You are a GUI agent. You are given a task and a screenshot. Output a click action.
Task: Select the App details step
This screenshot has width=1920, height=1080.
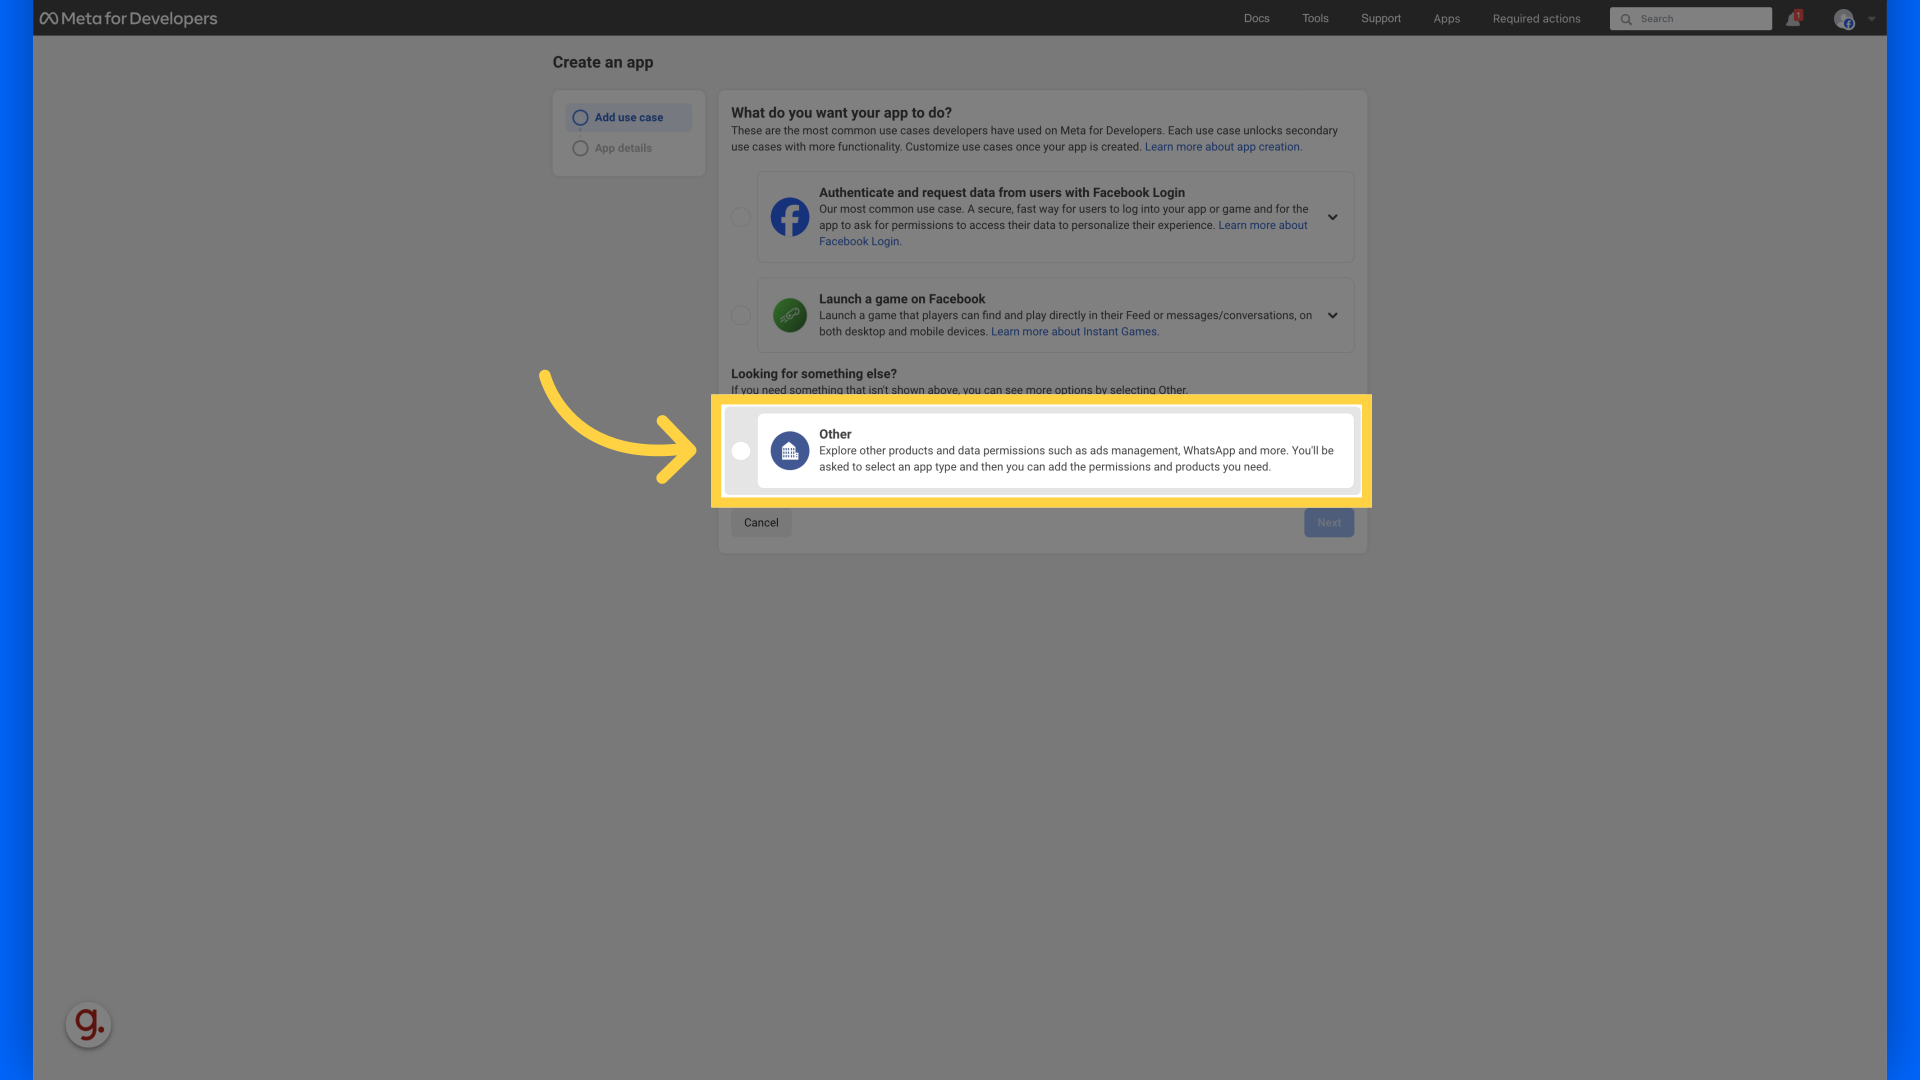coord(611,148)
